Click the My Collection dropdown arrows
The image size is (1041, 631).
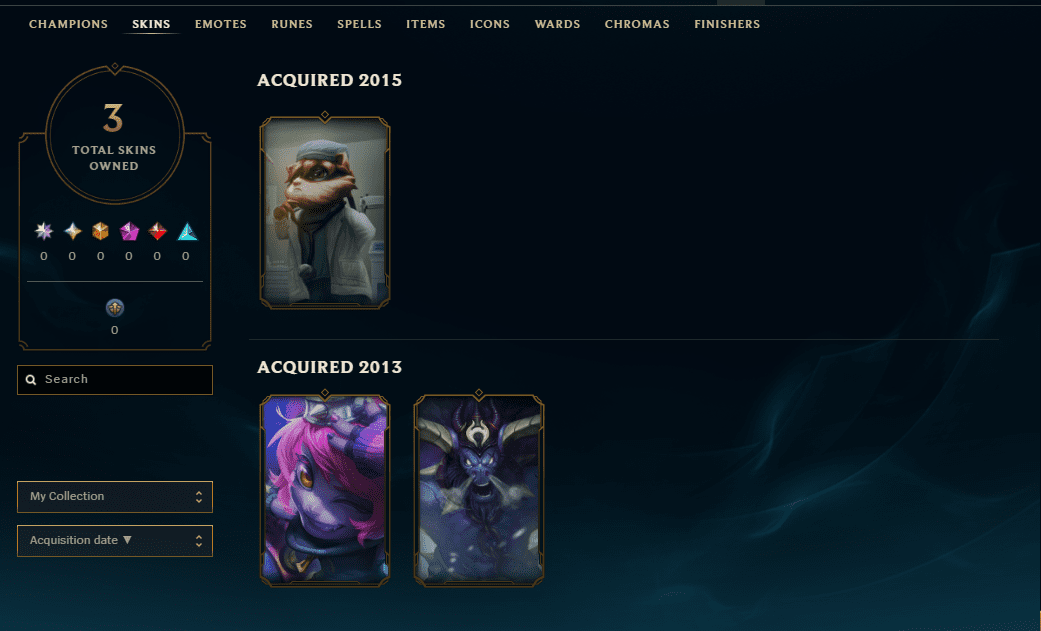199,497
